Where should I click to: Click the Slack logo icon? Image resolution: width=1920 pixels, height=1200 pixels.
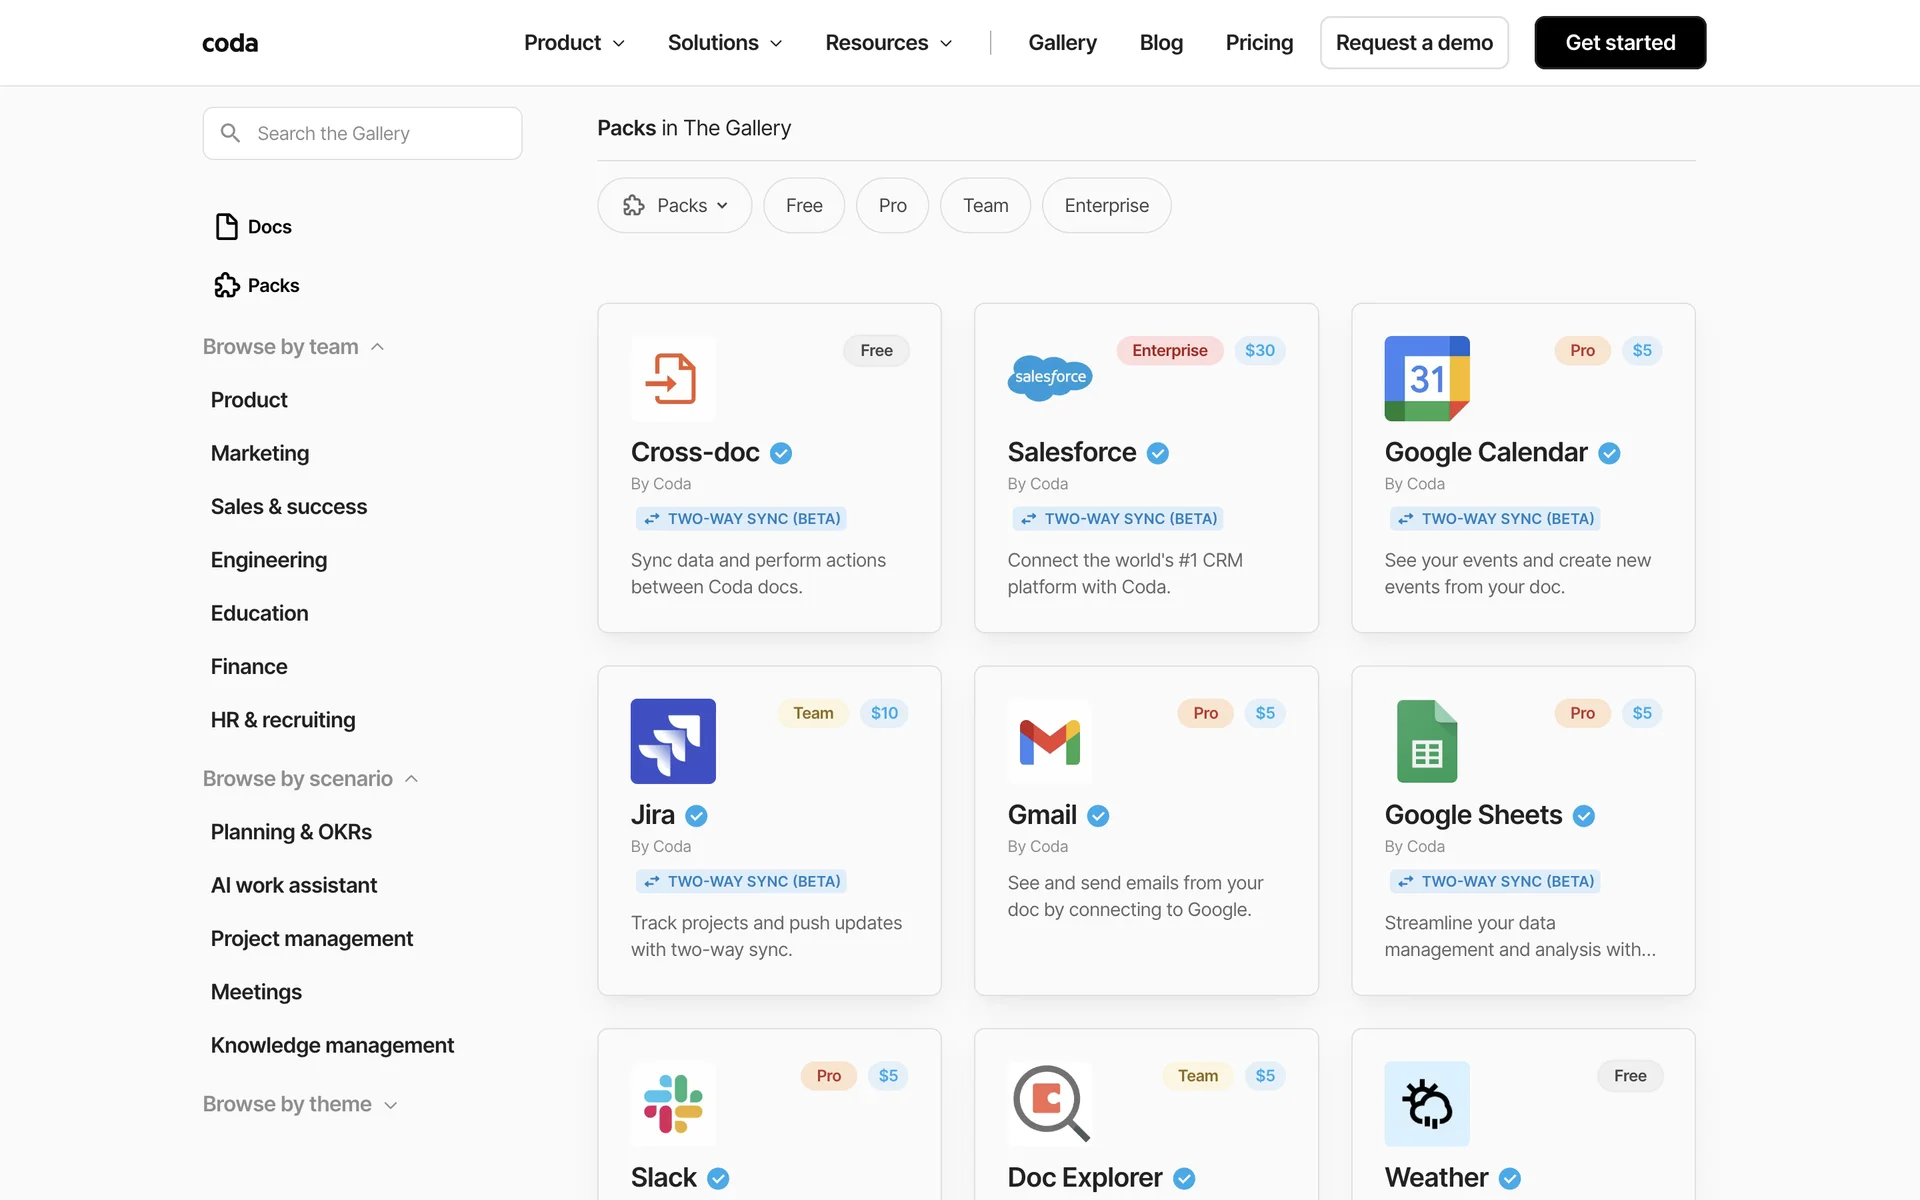672,1103
